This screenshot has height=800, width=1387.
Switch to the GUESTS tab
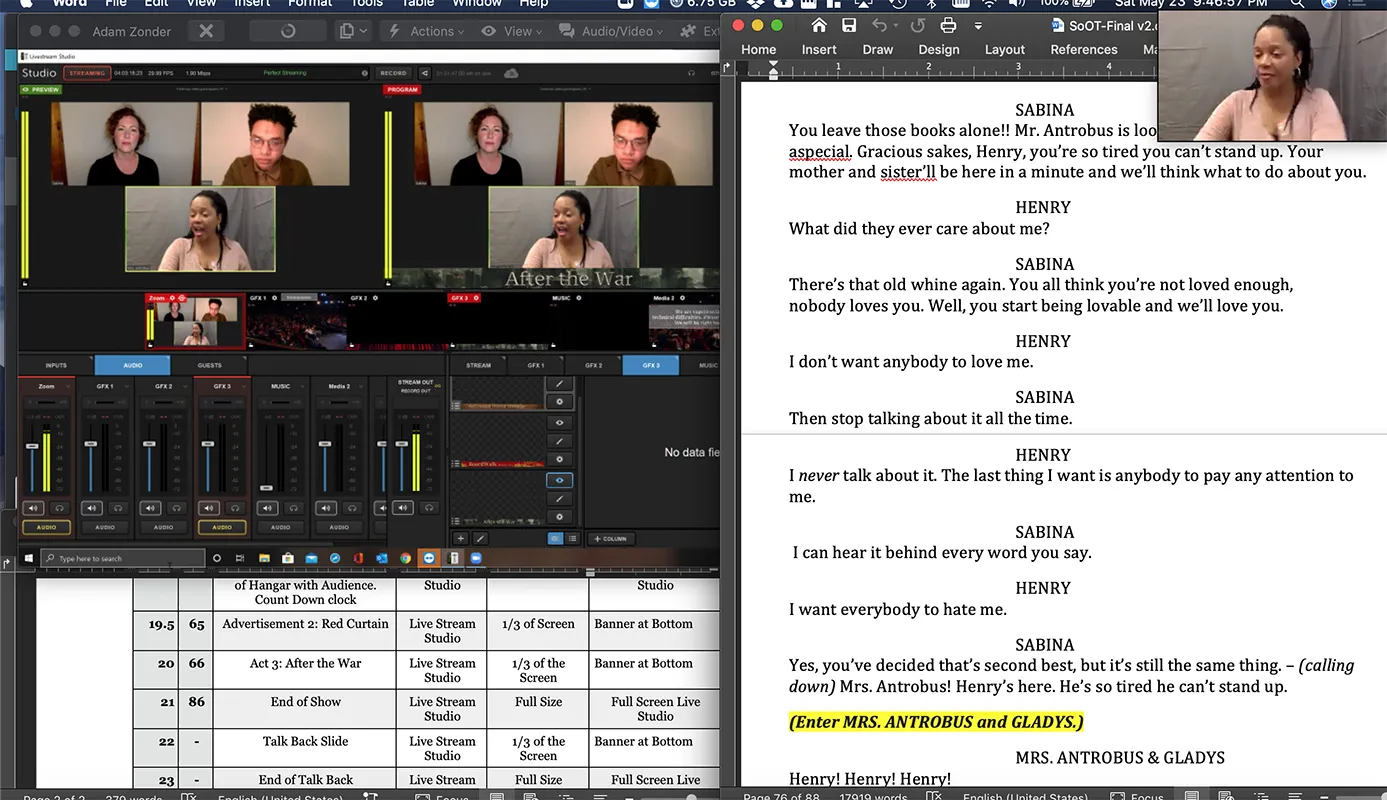coord(209,365)
